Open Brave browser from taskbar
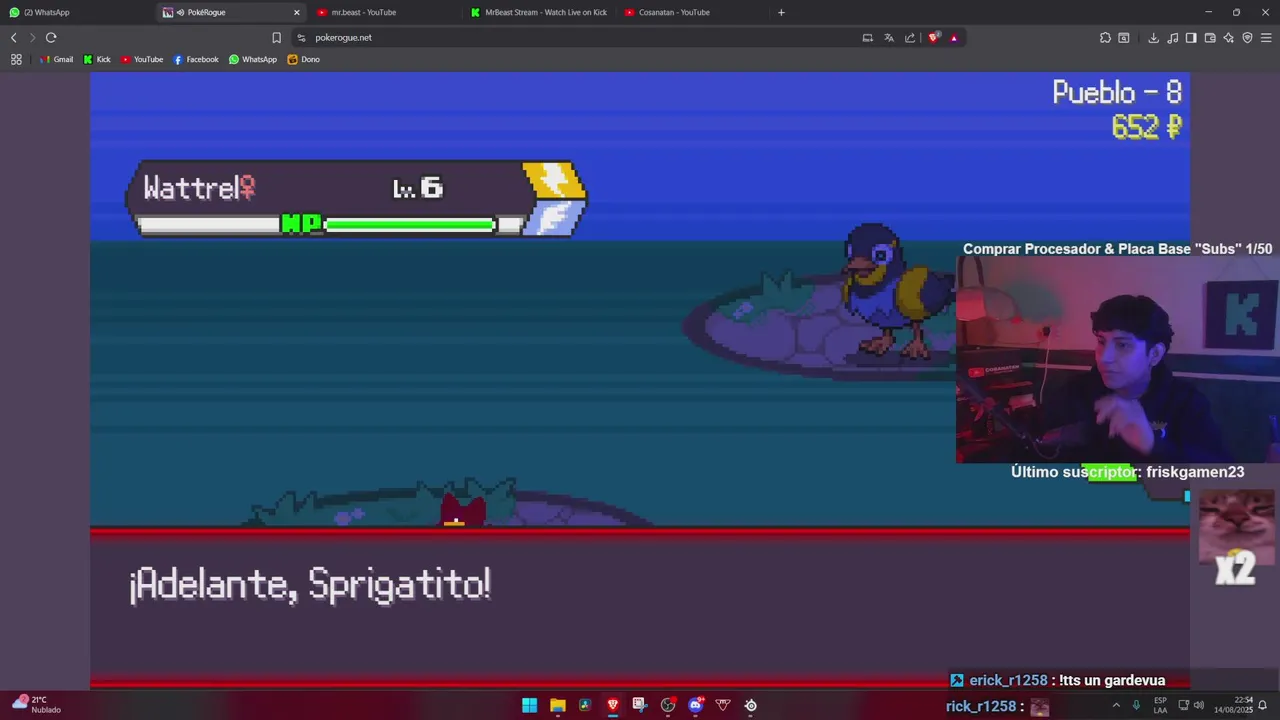Image resolution: width=1280 pixels, height=720 pixels. [612, 705]
